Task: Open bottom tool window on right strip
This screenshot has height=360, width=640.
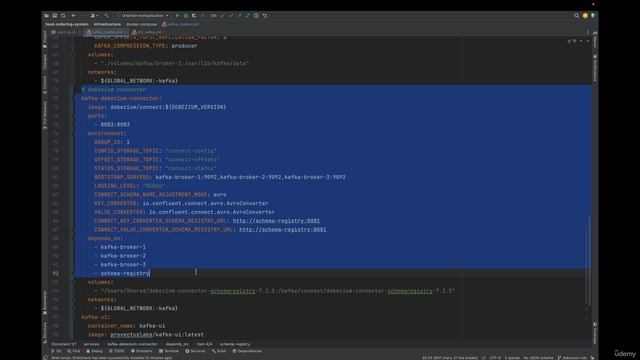Action: point(595,334)
